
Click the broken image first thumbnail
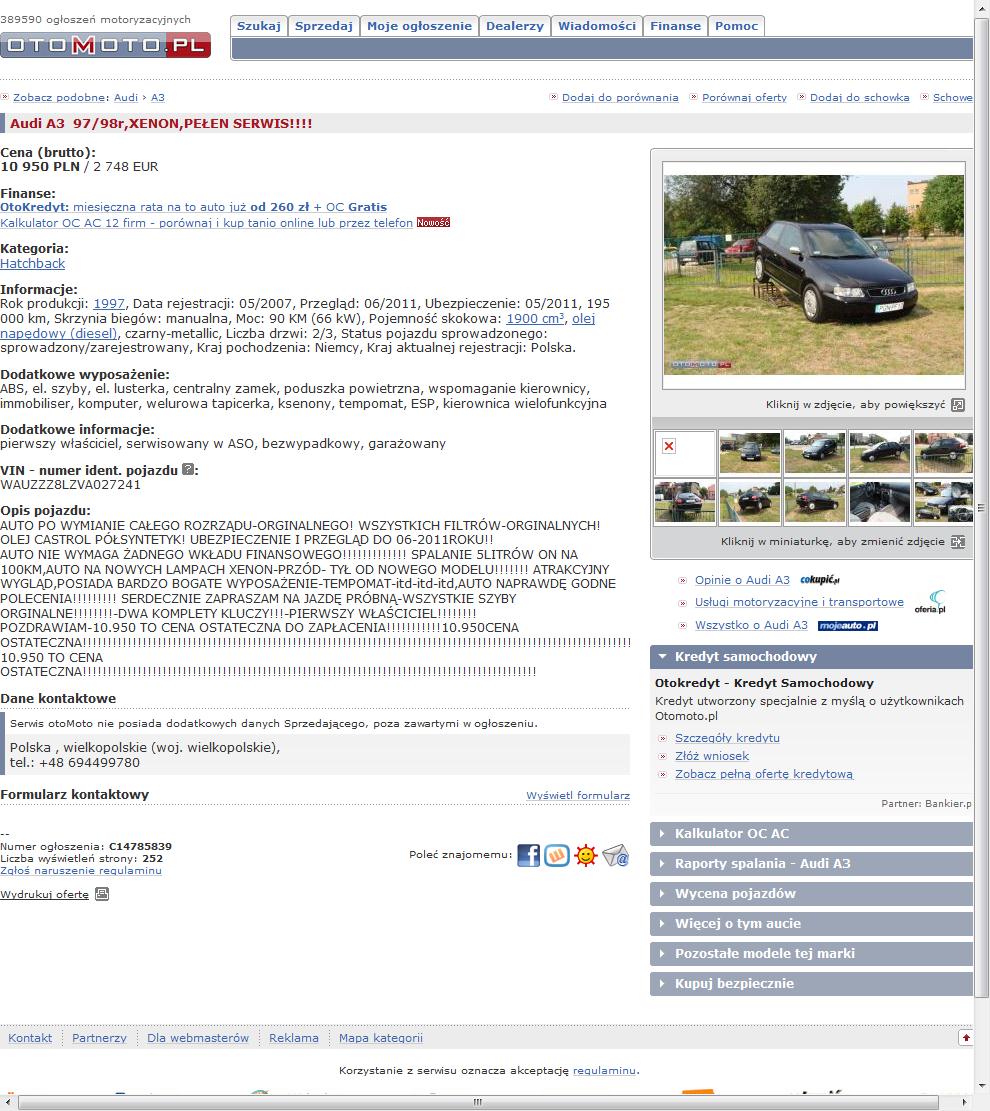pyautogui.click(x=685, y=453)
